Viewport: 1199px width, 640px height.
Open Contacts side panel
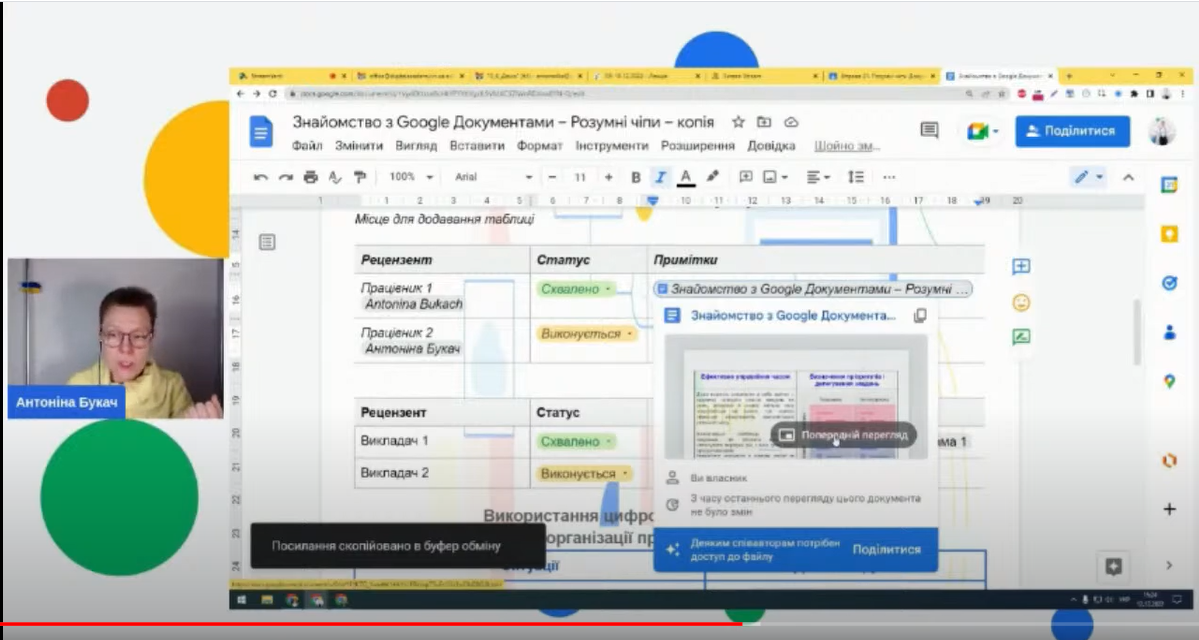tap(1169, 333)
